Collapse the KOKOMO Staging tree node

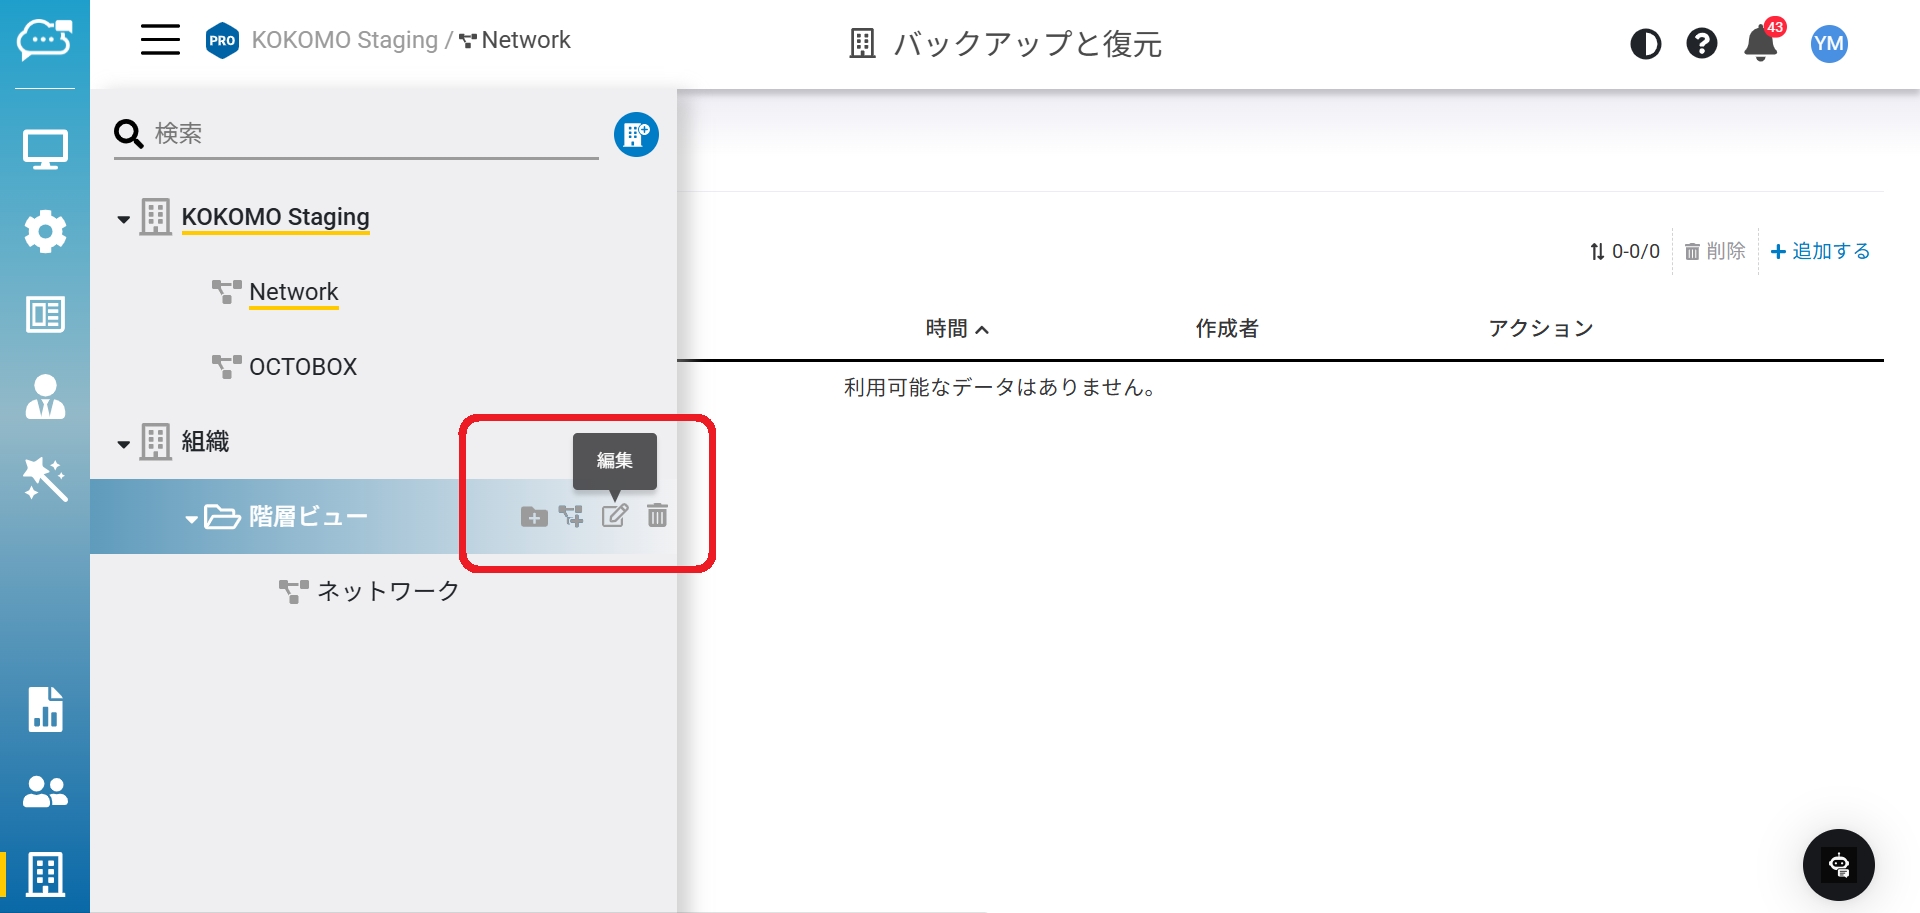(x=124, y=219)
